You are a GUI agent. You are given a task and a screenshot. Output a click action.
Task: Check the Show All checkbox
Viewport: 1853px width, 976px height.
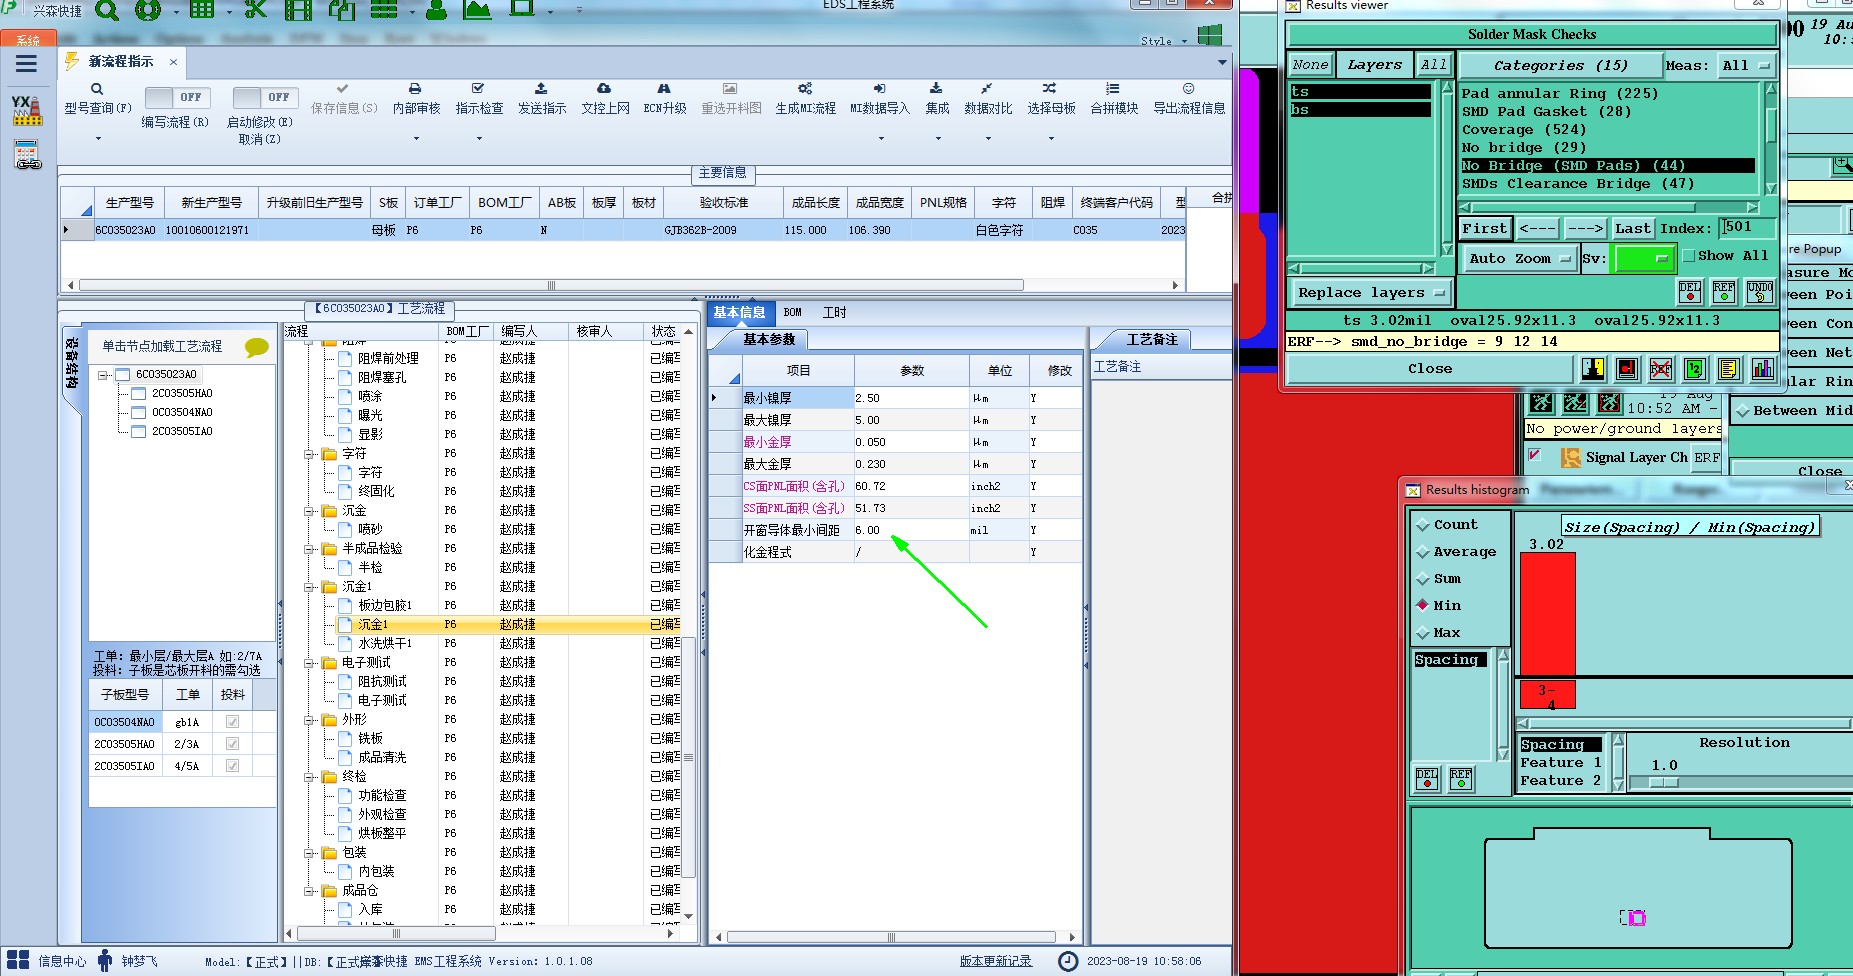click(1689, 256)
